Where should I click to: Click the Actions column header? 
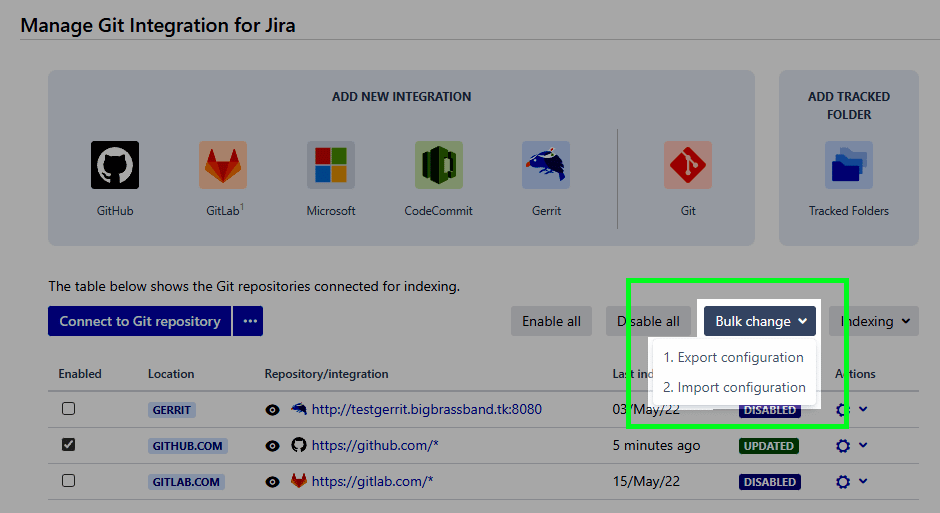click(855, 373)
